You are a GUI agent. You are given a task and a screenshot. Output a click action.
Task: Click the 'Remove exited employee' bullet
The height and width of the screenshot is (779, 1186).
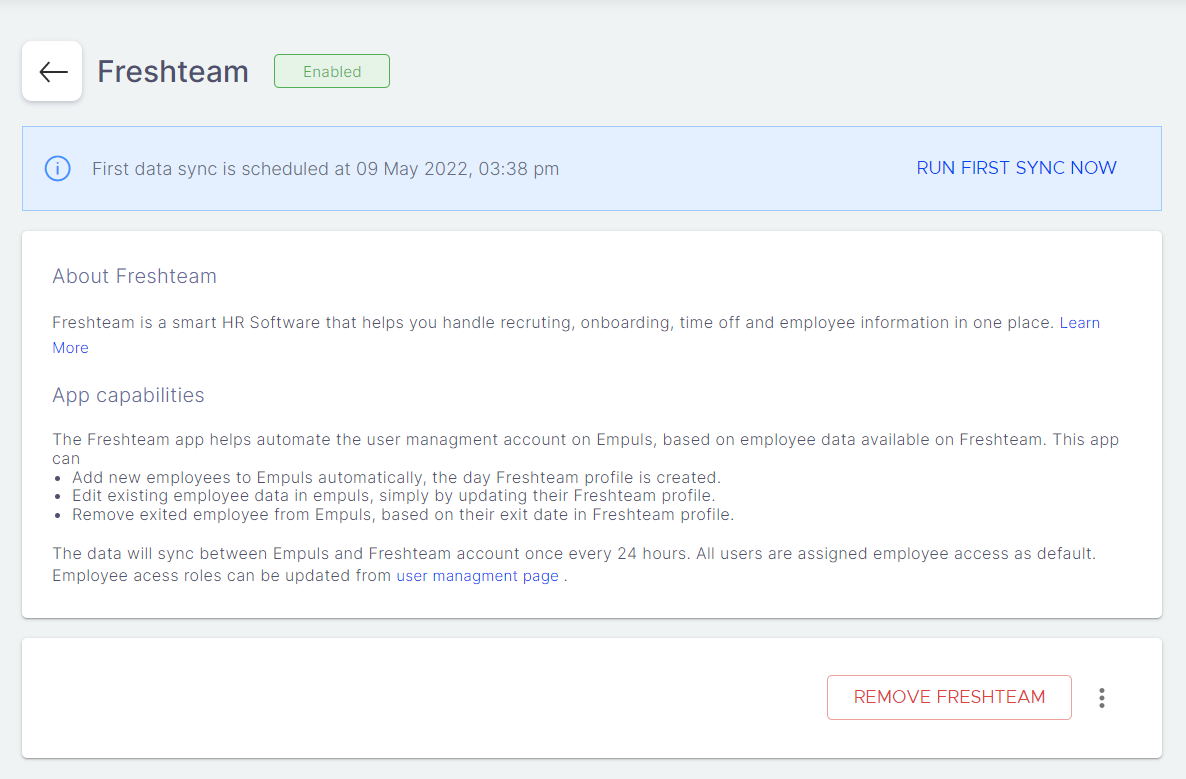pyautogui.click(x=403, y=514)
